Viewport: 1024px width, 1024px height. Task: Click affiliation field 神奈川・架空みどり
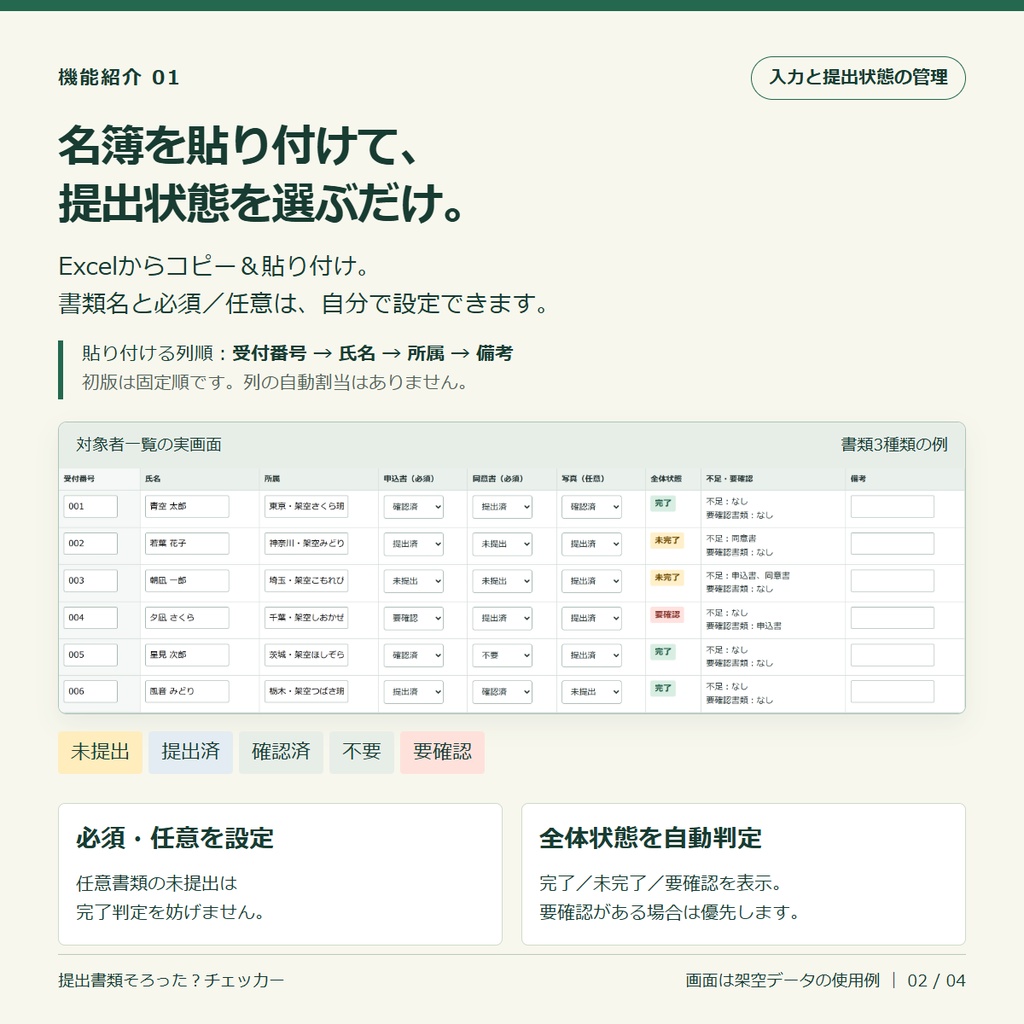[x=306, y=543]
